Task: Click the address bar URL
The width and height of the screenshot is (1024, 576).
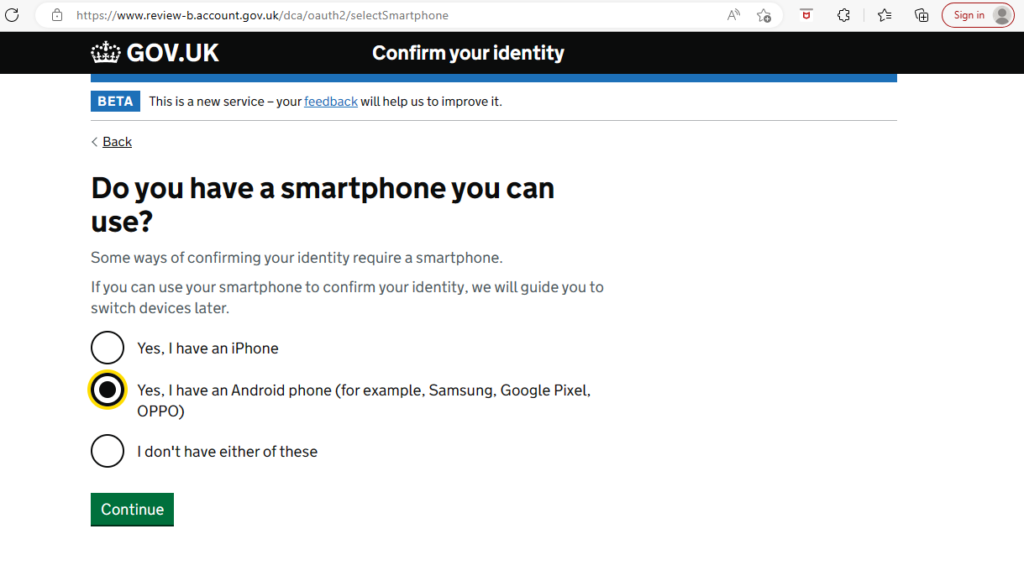Action: click(x=262, y=15)
